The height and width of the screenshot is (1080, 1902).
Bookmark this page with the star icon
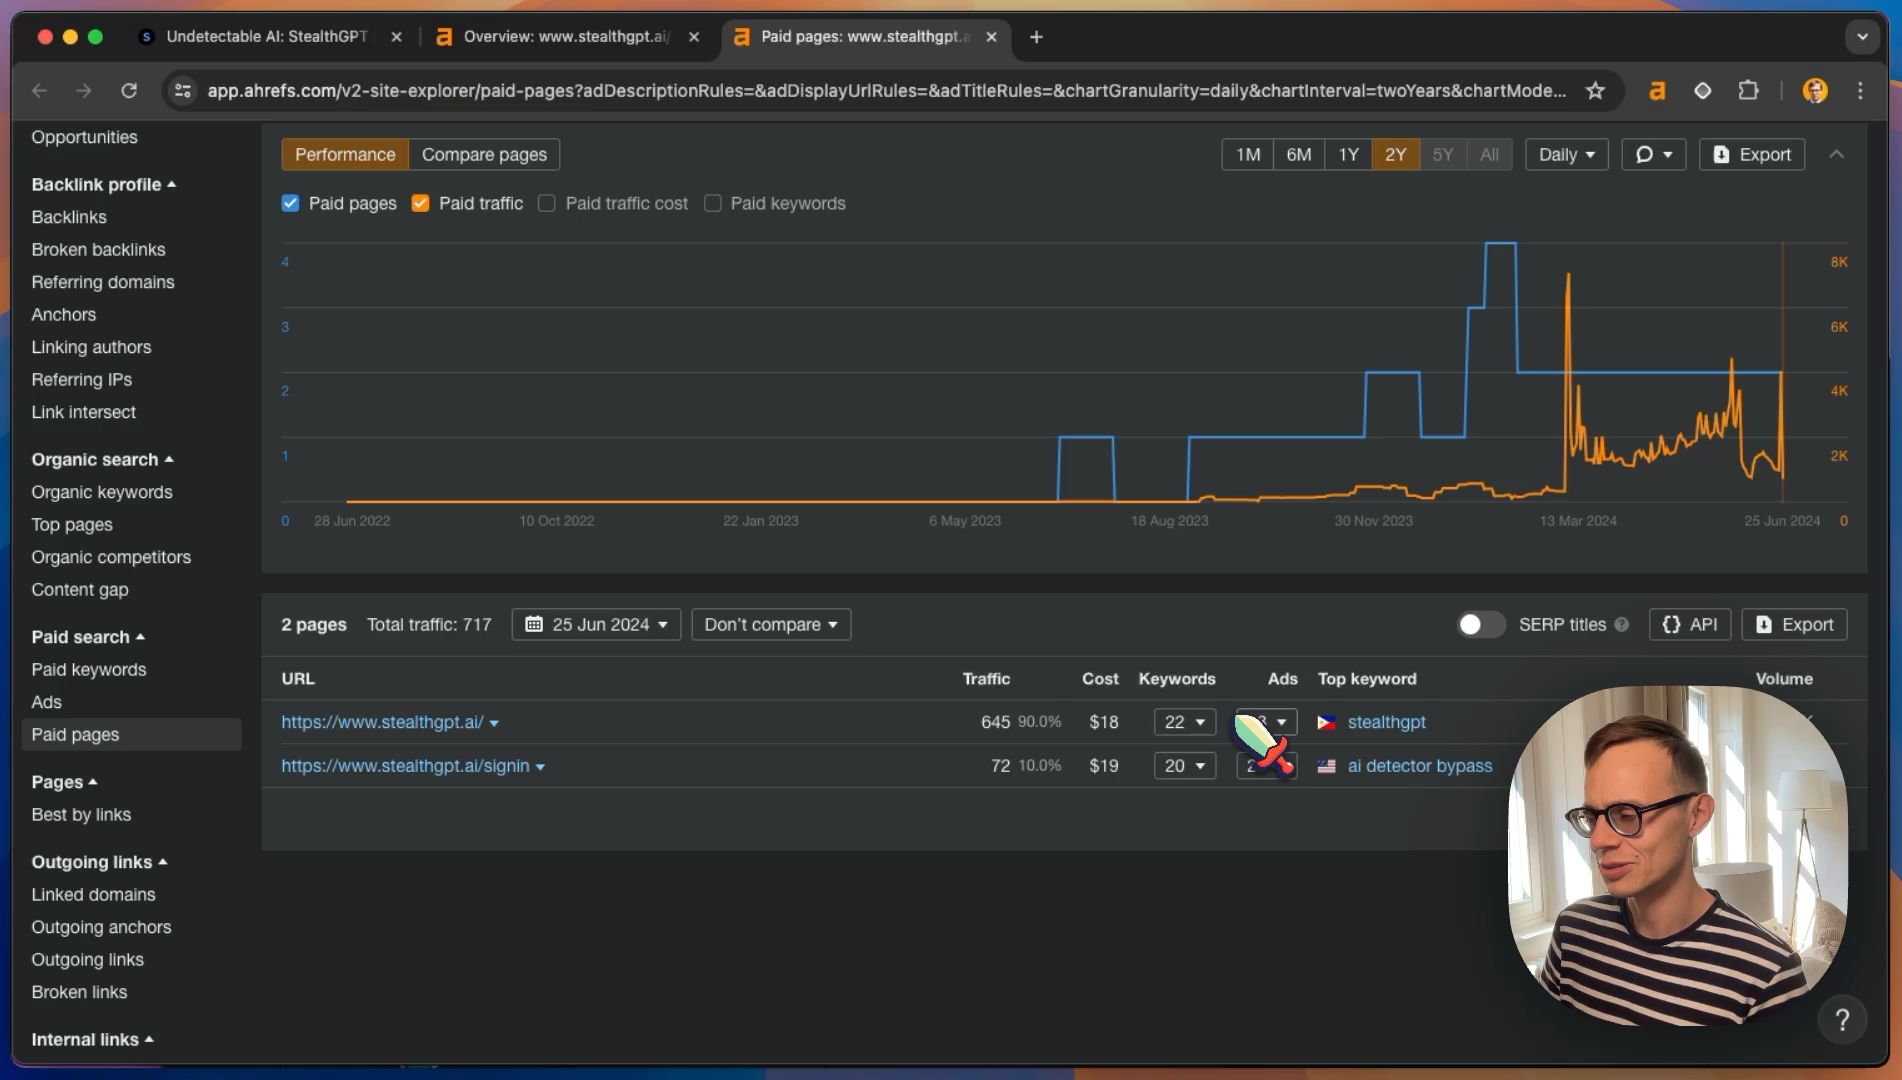pos(1595,91)
